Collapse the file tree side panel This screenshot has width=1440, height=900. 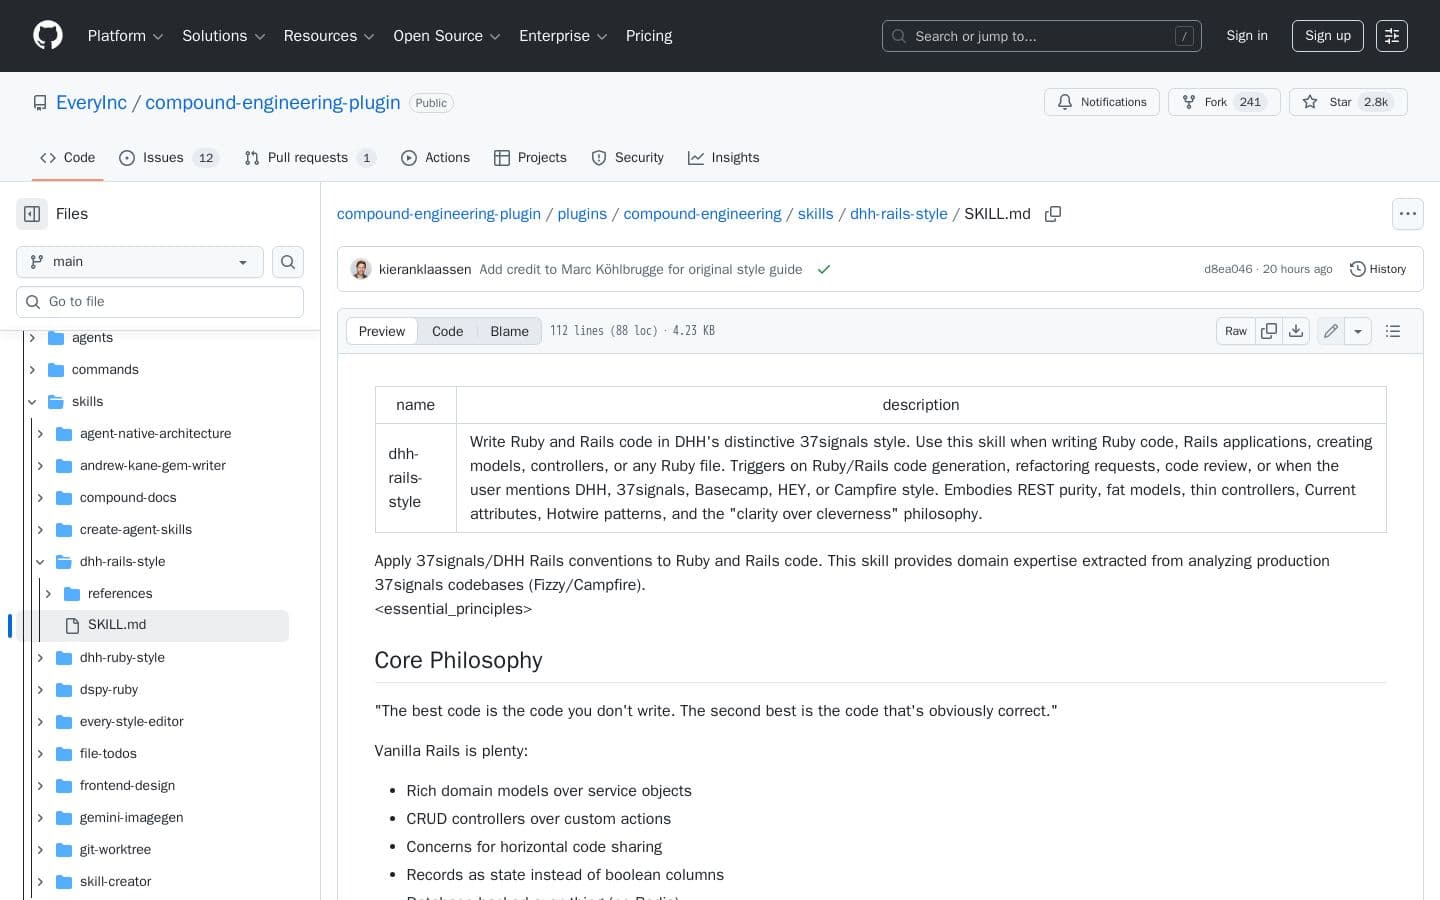(31, 214)
